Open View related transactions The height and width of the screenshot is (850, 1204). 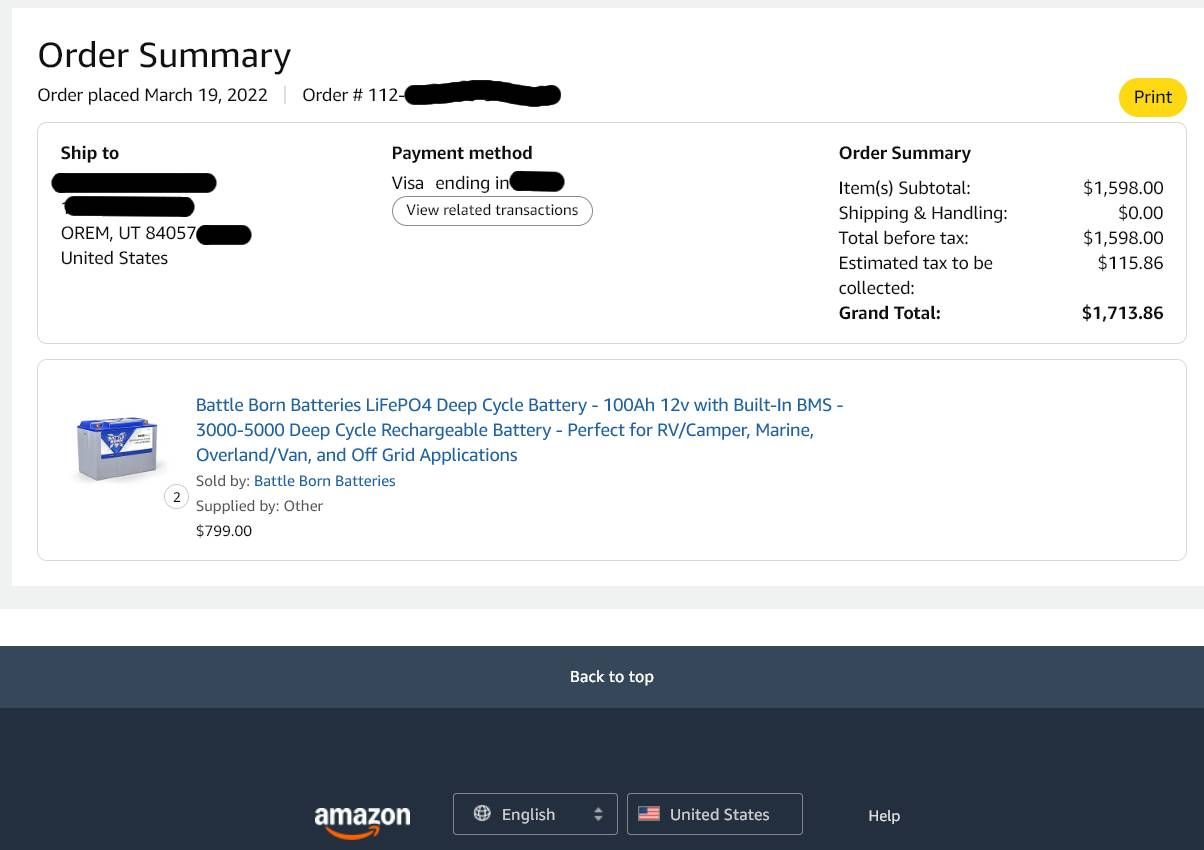tap(492, 210)
